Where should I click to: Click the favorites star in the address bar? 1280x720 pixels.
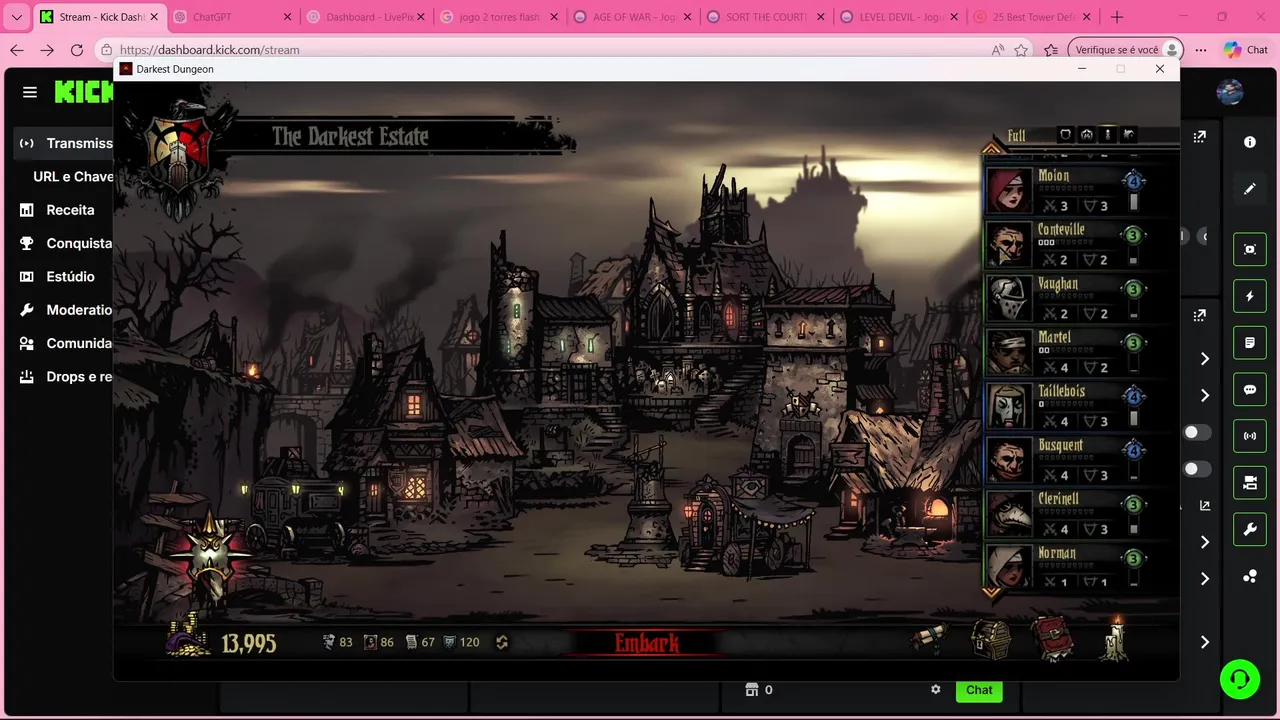tap(1021, 50)
